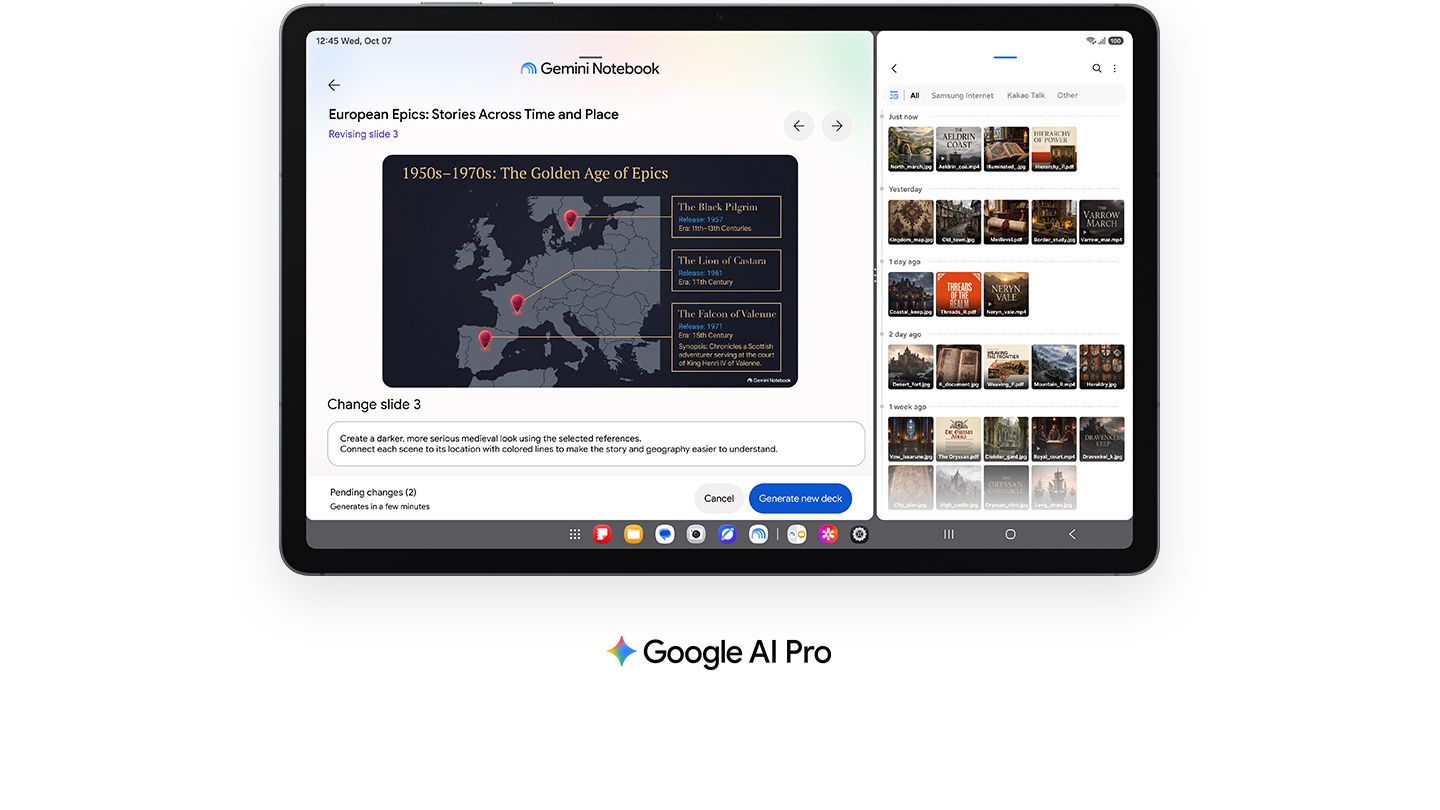Click the Change slide 3 prompt text box
The image size is (1440, 810).
(596, 444)
